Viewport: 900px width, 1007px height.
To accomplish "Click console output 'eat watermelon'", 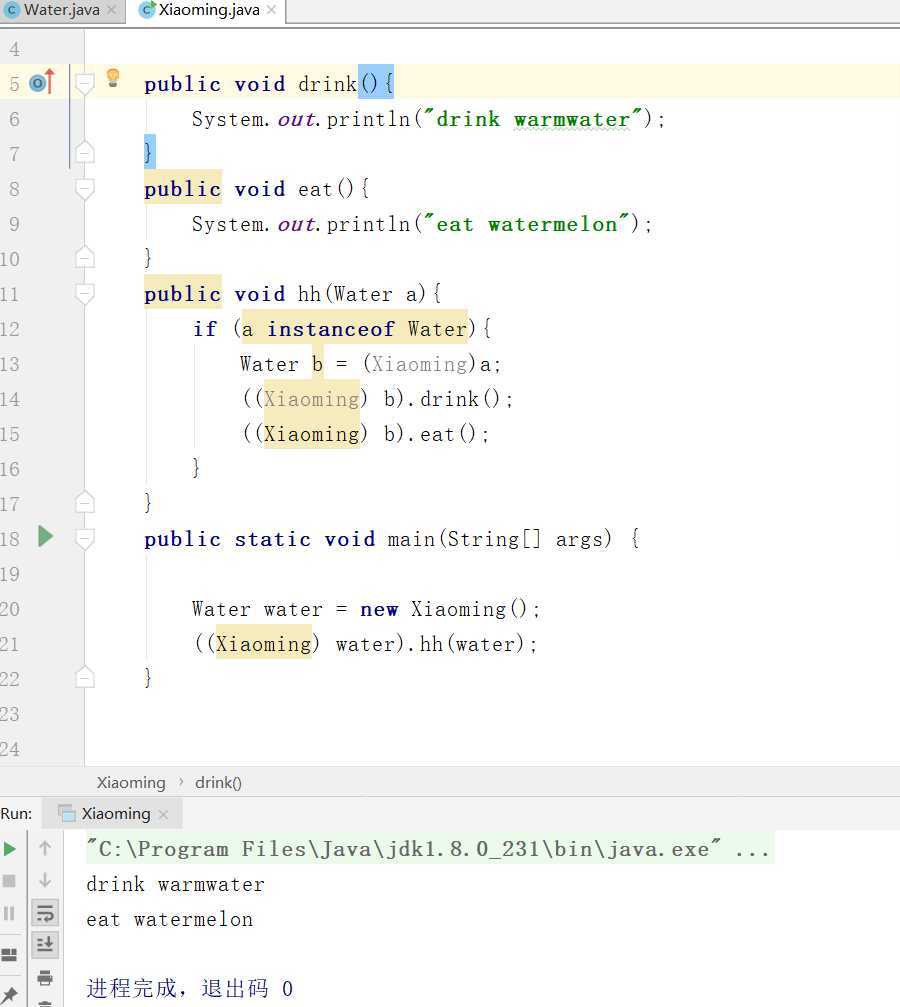I will point(170,919).
